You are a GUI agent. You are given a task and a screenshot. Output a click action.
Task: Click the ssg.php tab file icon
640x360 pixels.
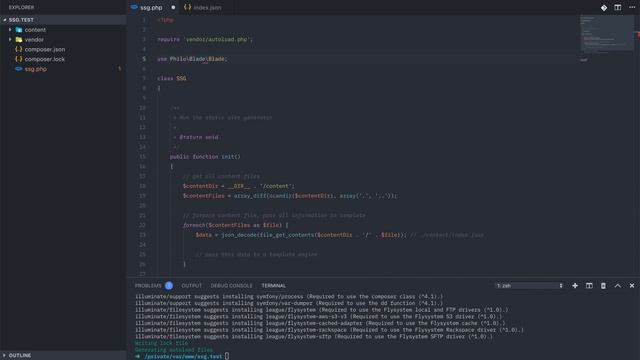point(134,7)
